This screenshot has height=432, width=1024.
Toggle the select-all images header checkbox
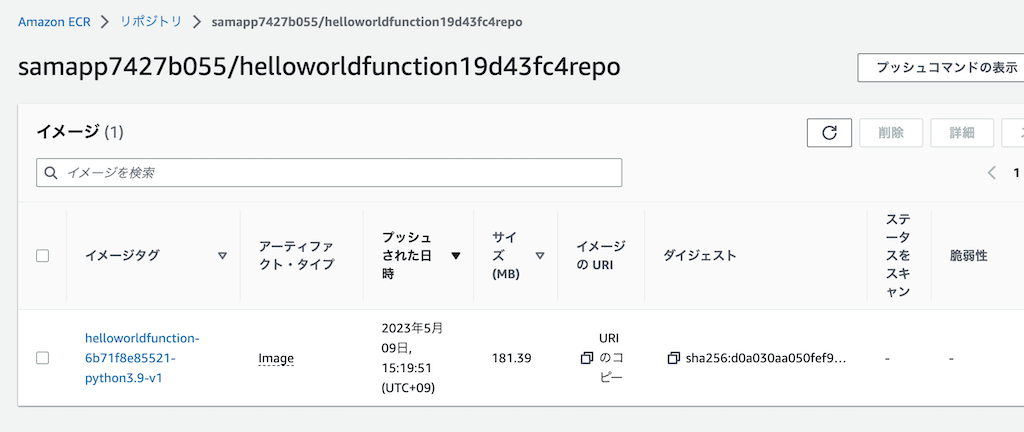pyautogui.click(x=42, y=256)
